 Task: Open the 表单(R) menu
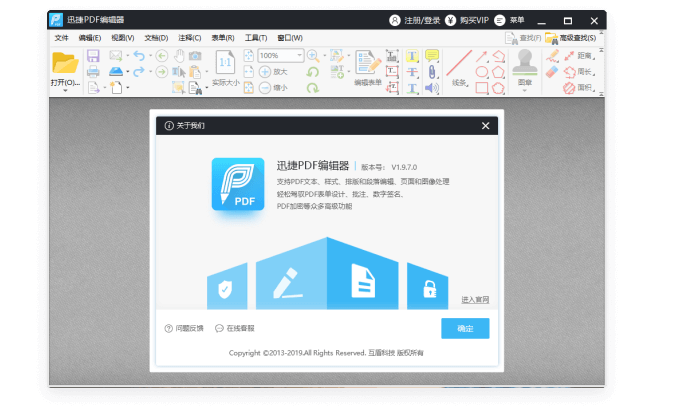point(222,38)
